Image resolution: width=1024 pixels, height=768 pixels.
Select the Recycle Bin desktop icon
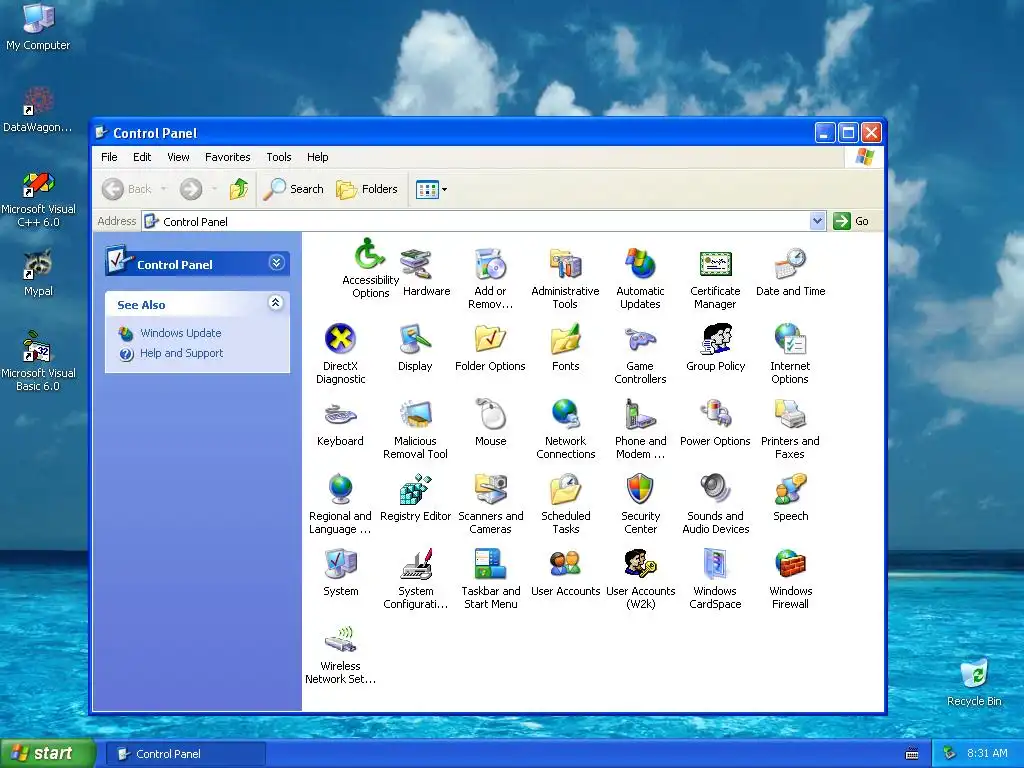point(974,682)
